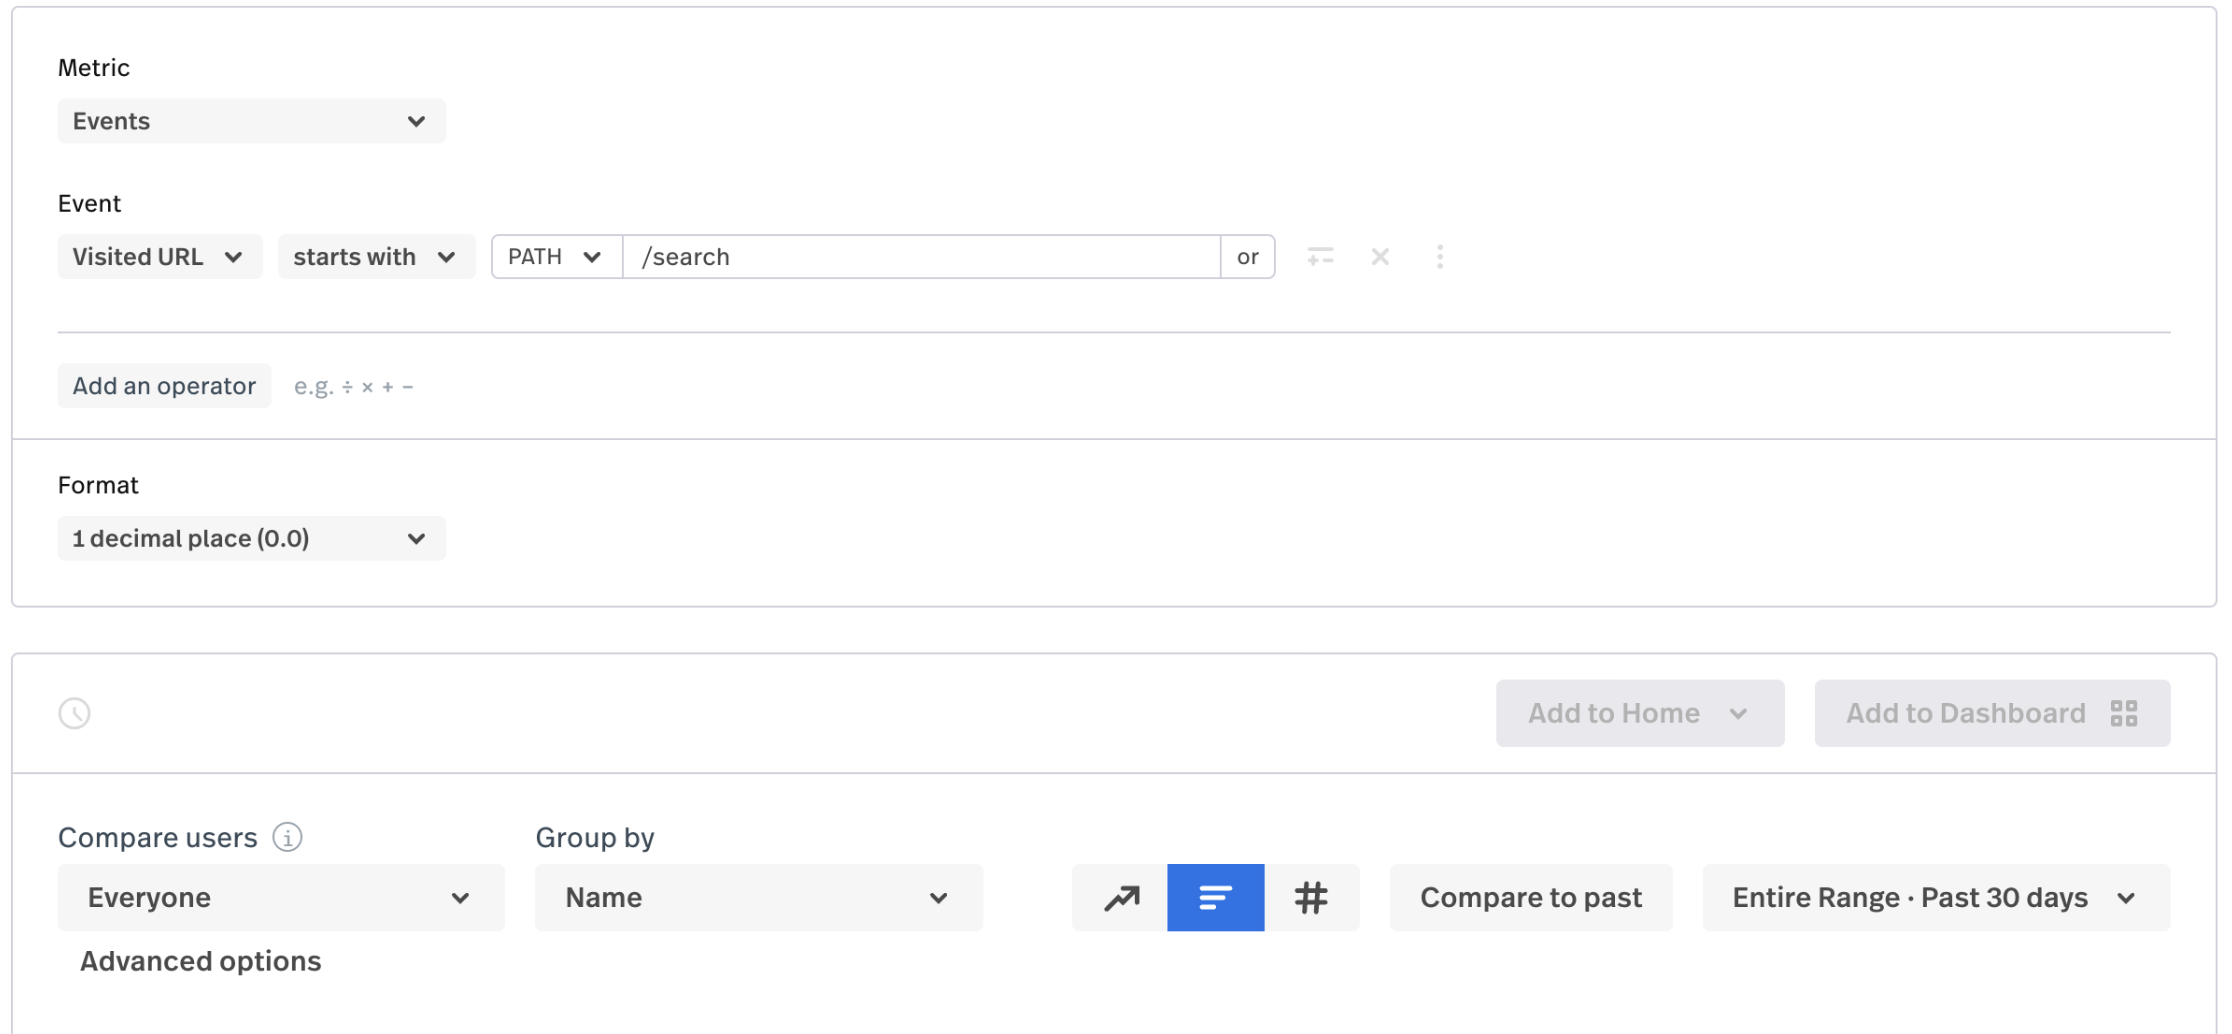Open the PATH selector dropdown

(x=556, y=257)
